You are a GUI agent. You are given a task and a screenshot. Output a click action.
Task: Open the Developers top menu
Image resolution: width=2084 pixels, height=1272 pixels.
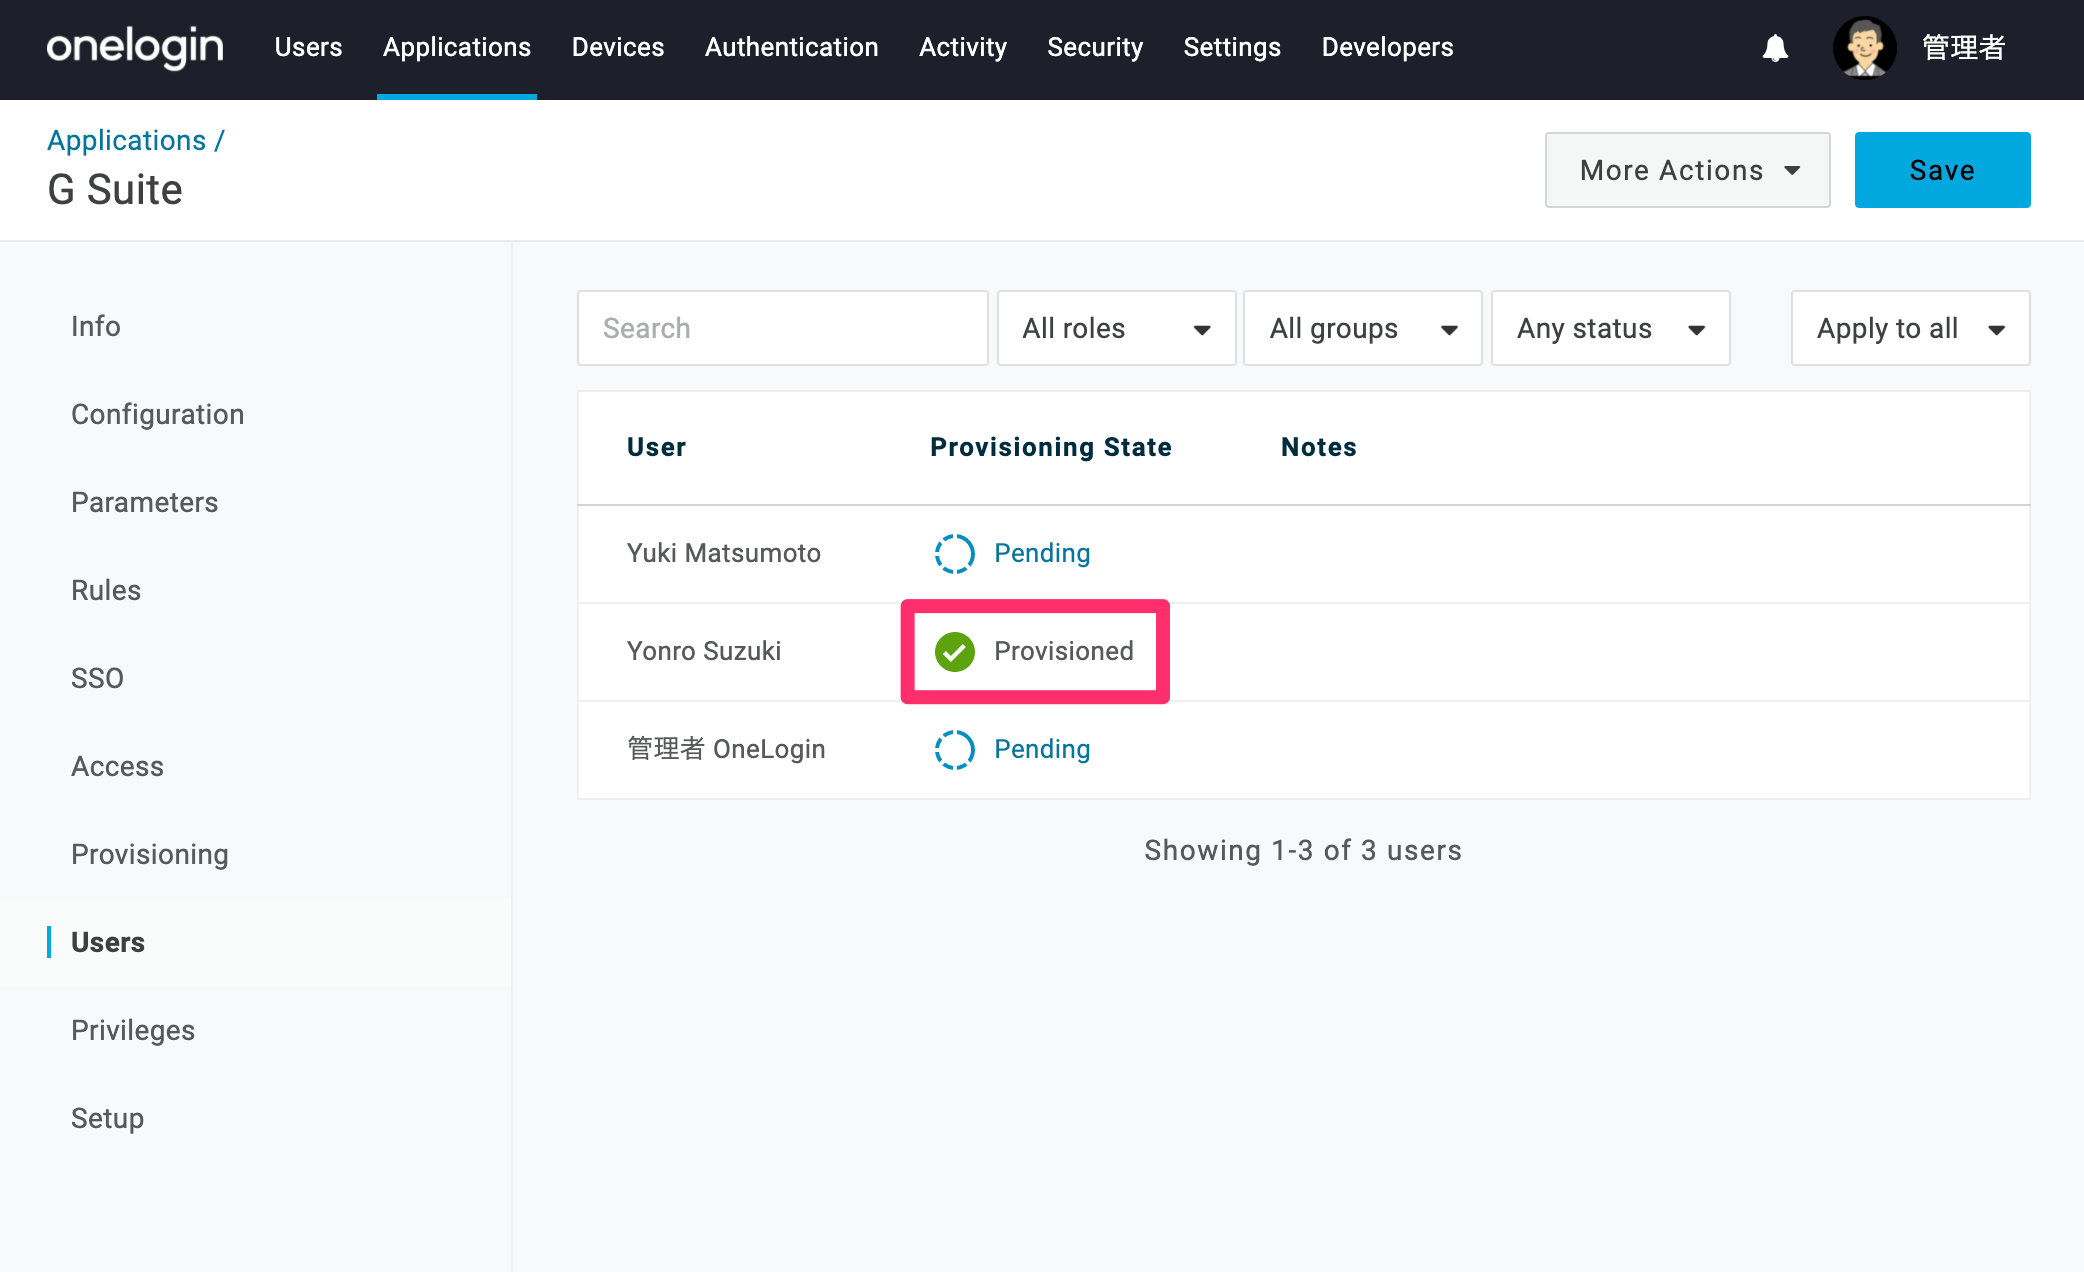click(1388, 47)
